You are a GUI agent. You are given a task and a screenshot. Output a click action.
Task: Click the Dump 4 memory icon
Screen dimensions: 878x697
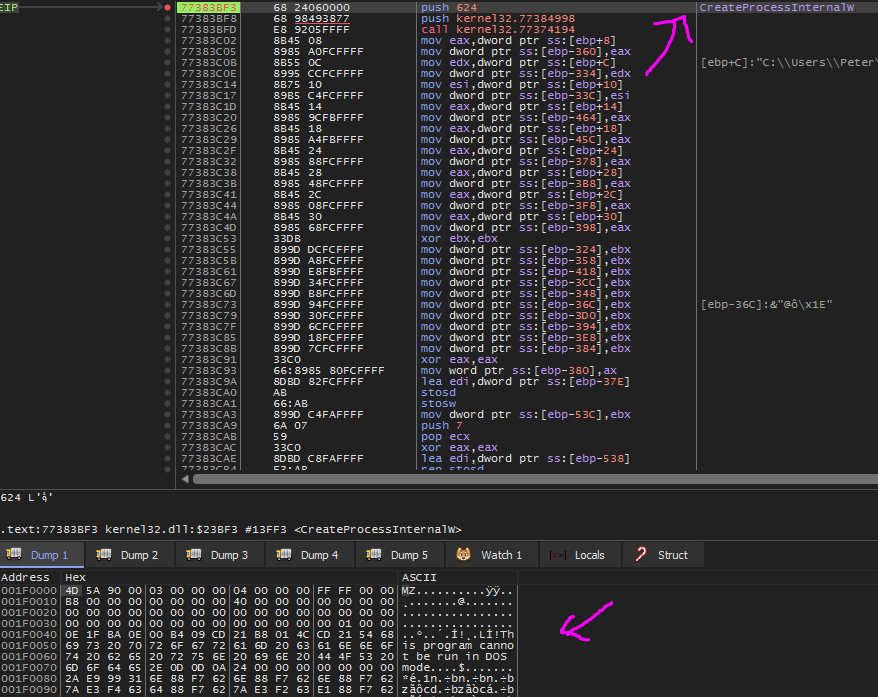(284, 555)
